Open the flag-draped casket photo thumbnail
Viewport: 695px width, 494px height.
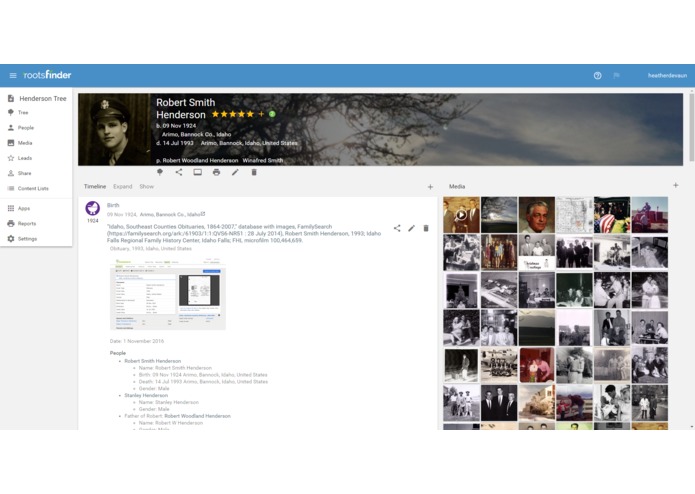pyautogui.click(x=612, y=215)
